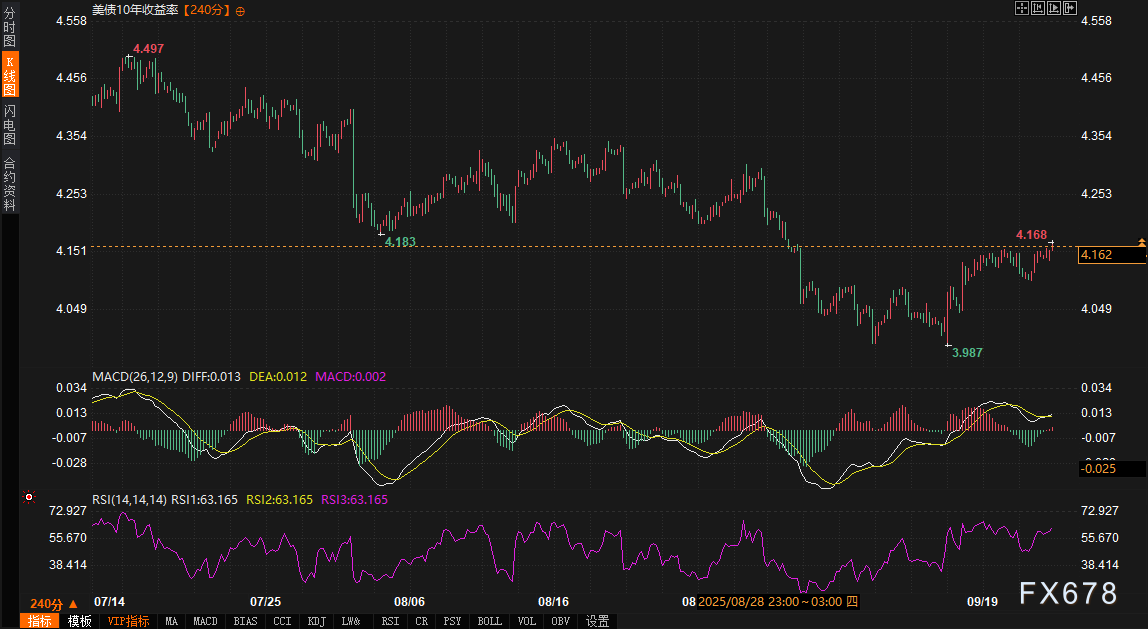Click the expand-panel arrow icon at top right
1148x629 pixels.
(1069, 9)
